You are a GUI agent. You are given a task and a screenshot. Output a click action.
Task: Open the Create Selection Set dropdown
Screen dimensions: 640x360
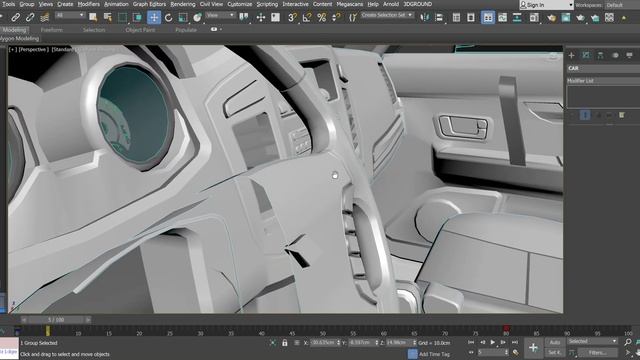click(x=387, y=15)
